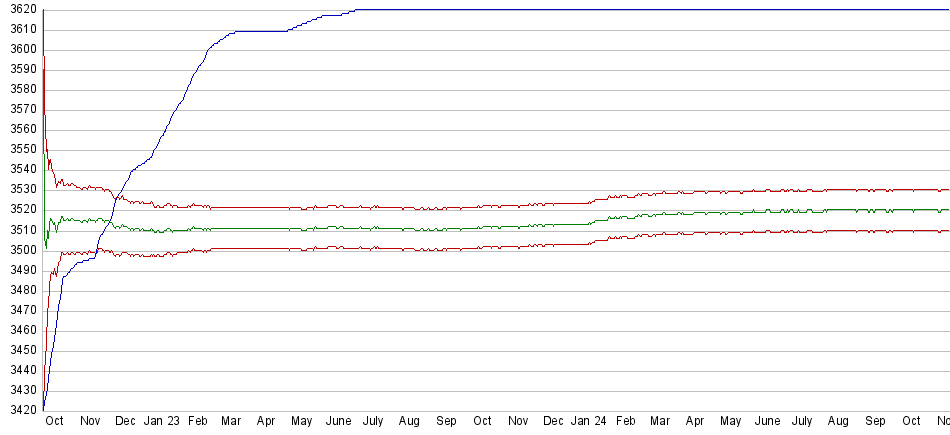Click the June label after Jan 24
The width and height of the screenshot is (950, 435).
pyautogui.click(x=767, y=422)
